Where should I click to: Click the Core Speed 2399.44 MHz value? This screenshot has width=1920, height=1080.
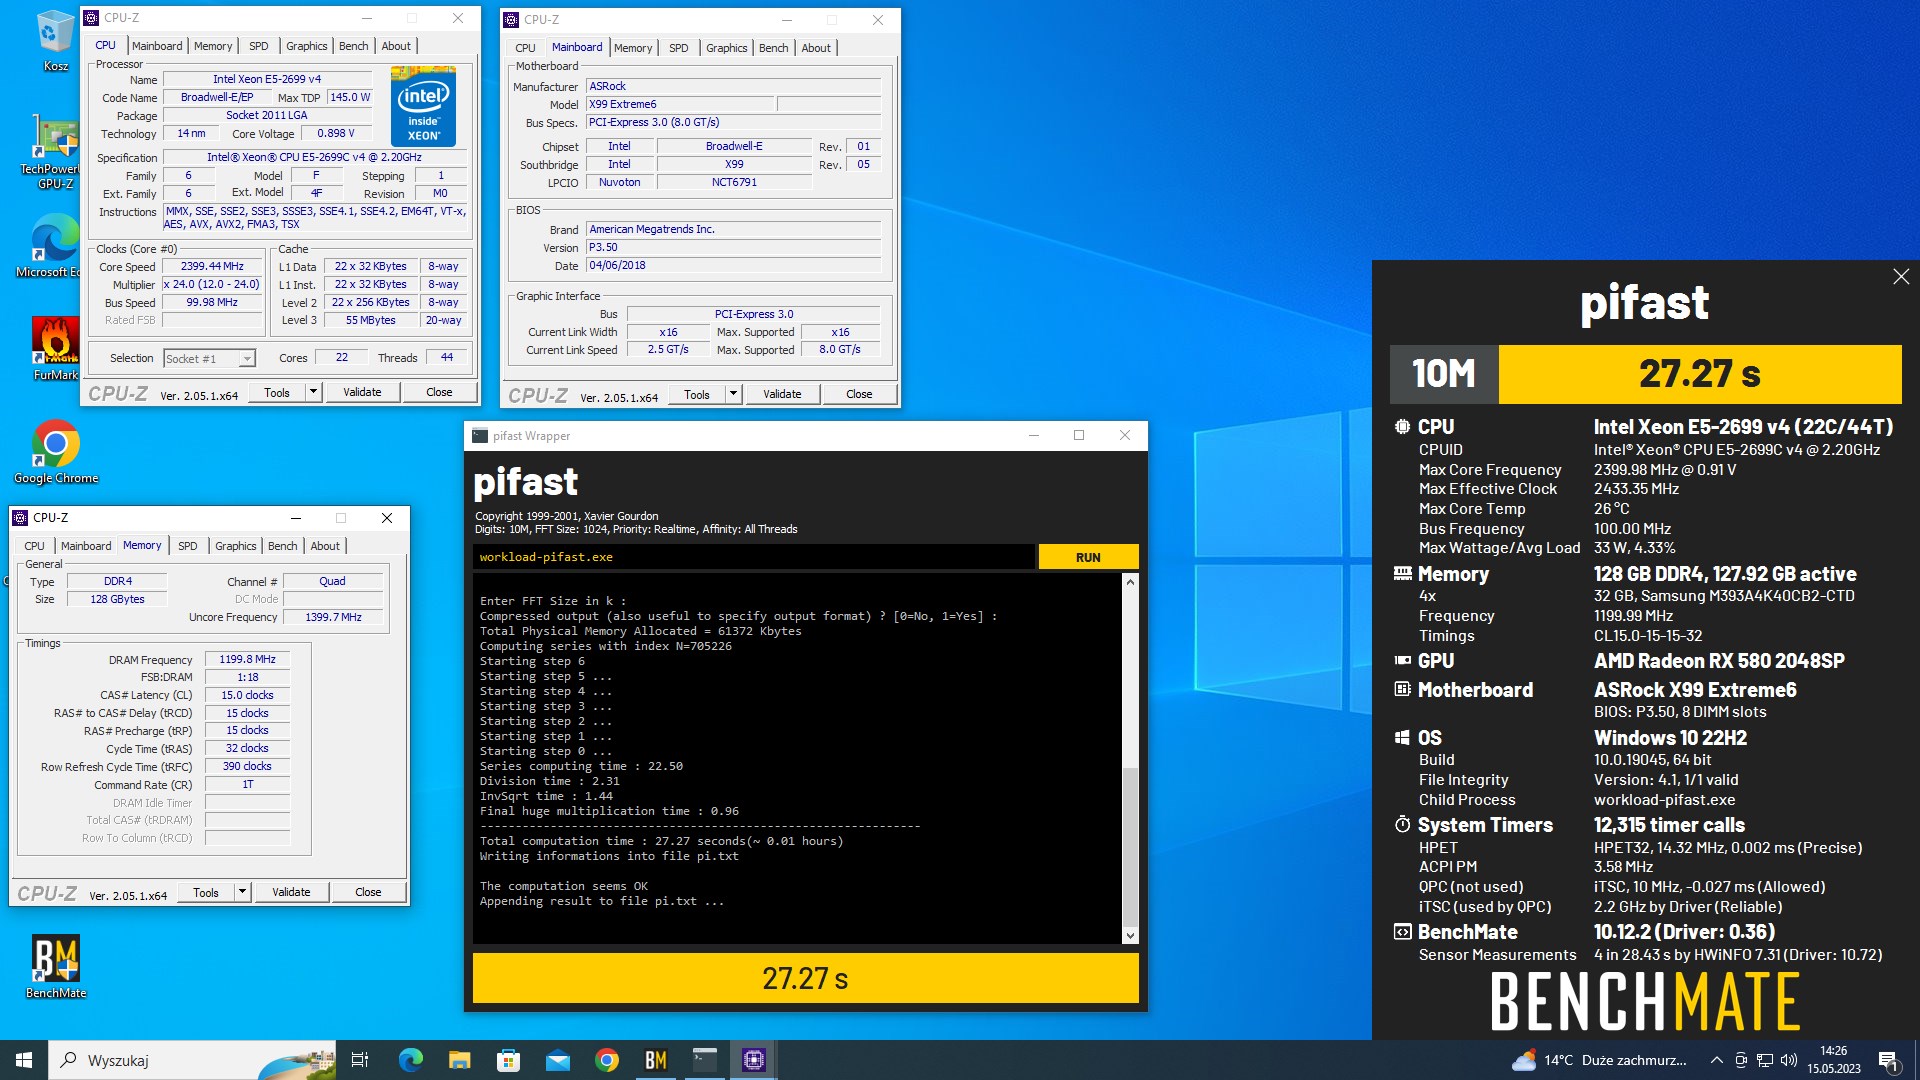[211, 266]
